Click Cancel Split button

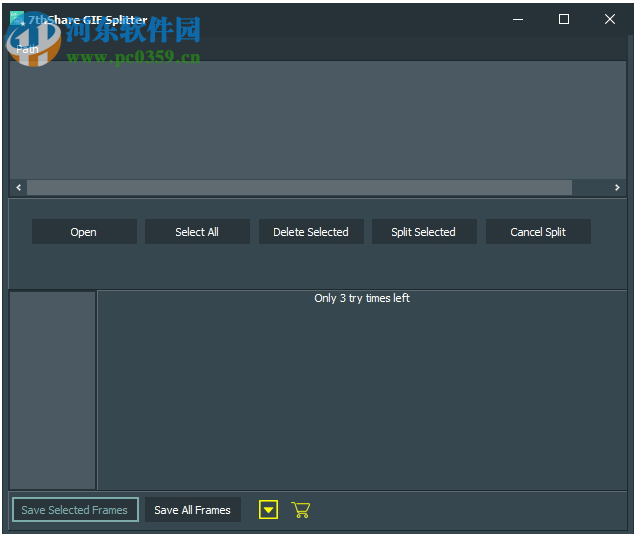[538, 232]
